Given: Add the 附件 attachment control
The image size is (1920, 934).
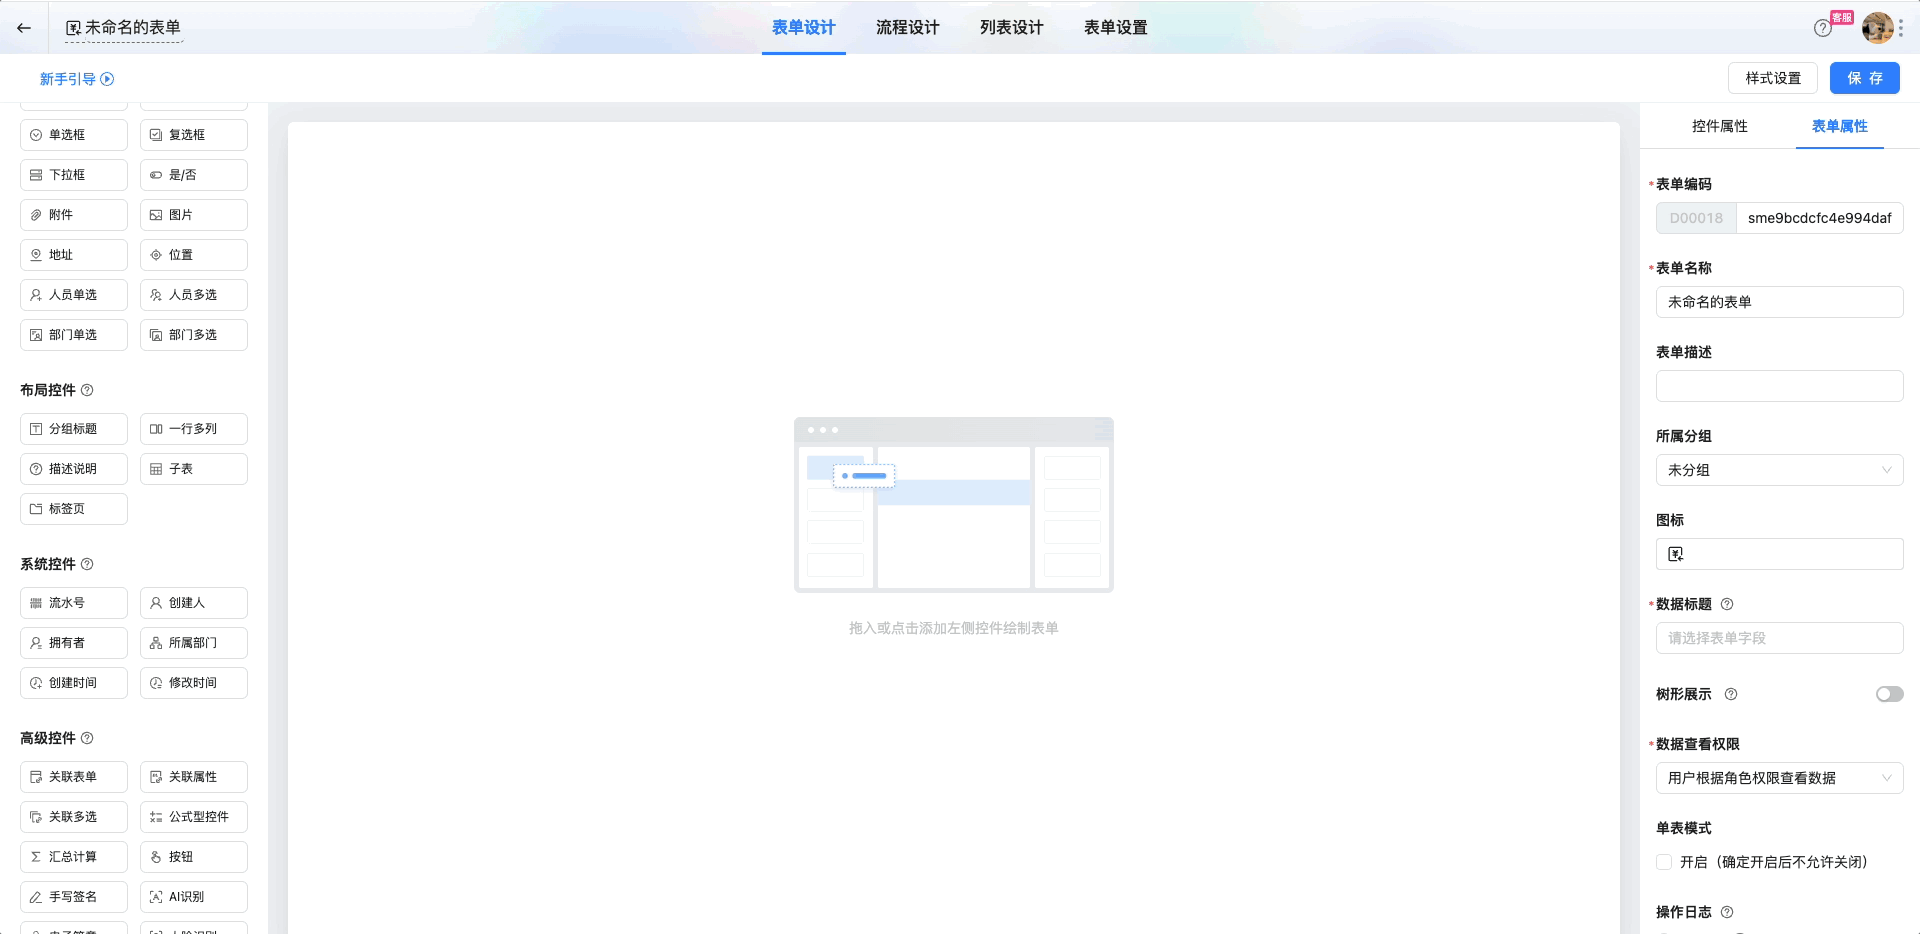Looking at the screenshot, I should (x=74, y=215).
